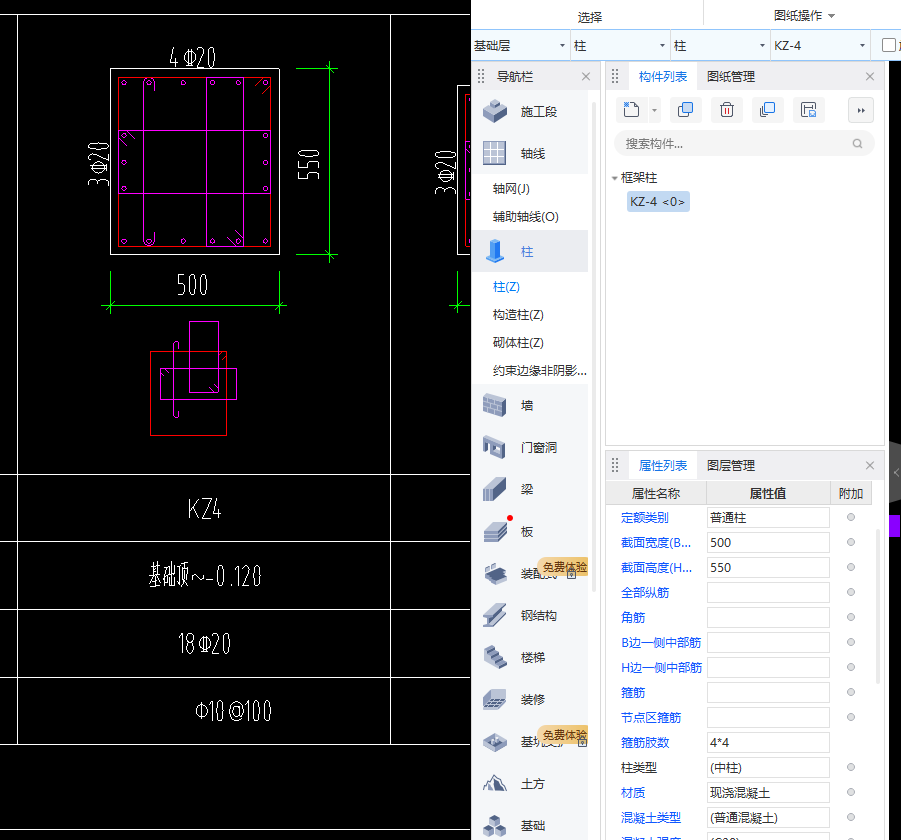
Task: Click the 全部纵筋 empty value field
Action: click(768, 592)
